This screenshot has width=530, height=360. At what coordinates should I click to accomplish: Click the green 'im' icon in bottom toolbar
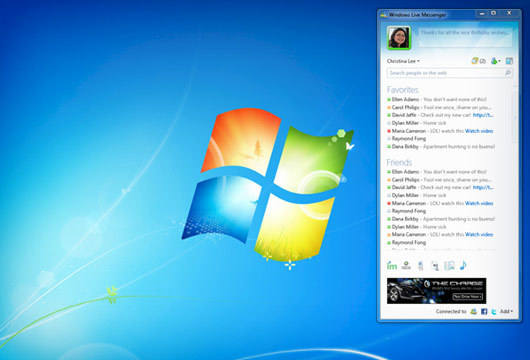click(392, 266)
